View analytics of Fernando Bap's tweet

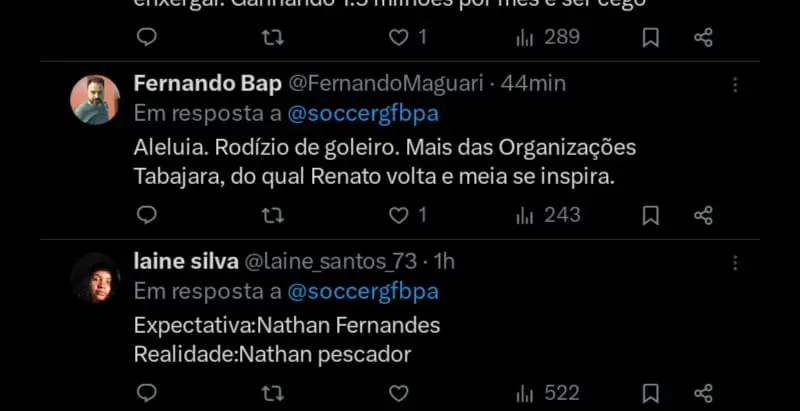pos(525,215)
